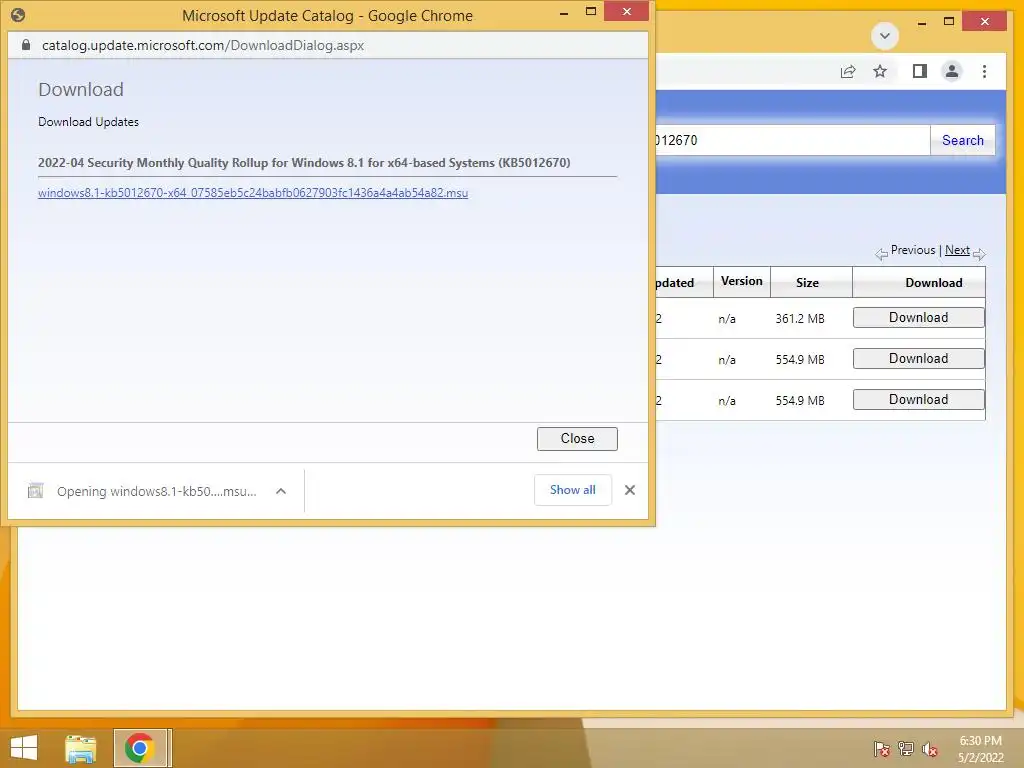Close the background Chrome window with the red X button
The width and height of the screenshot is (1024, 768).
[x=985, y=22]
